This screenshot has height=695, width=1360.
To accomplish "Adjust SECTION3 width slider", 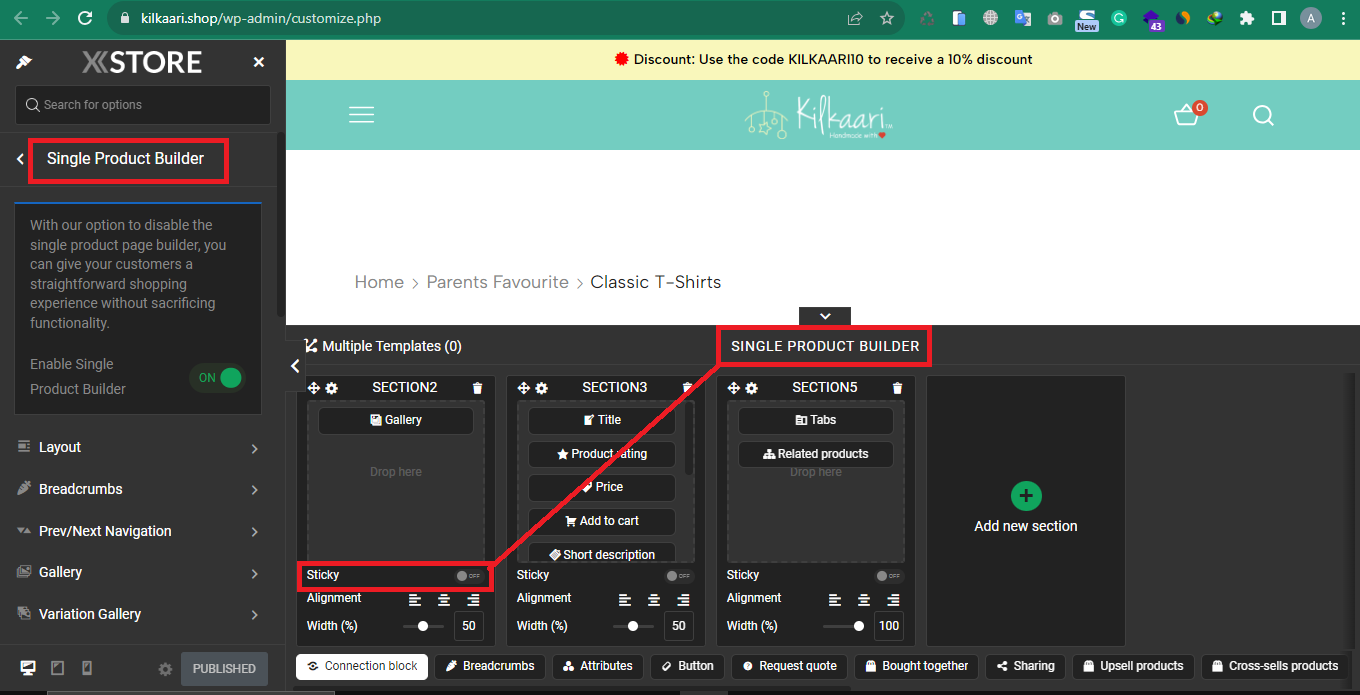I will (633, 626).
